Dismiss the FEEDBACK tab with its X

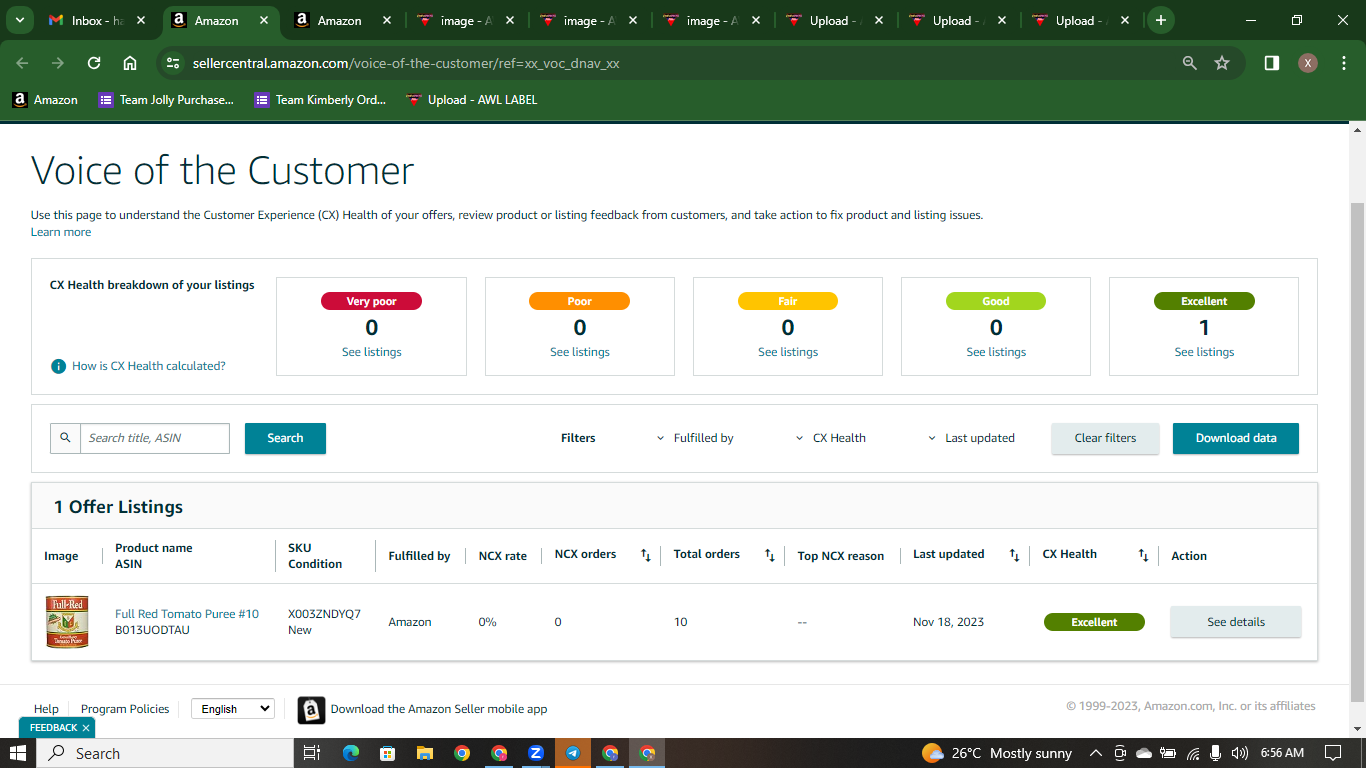point(86,728)
